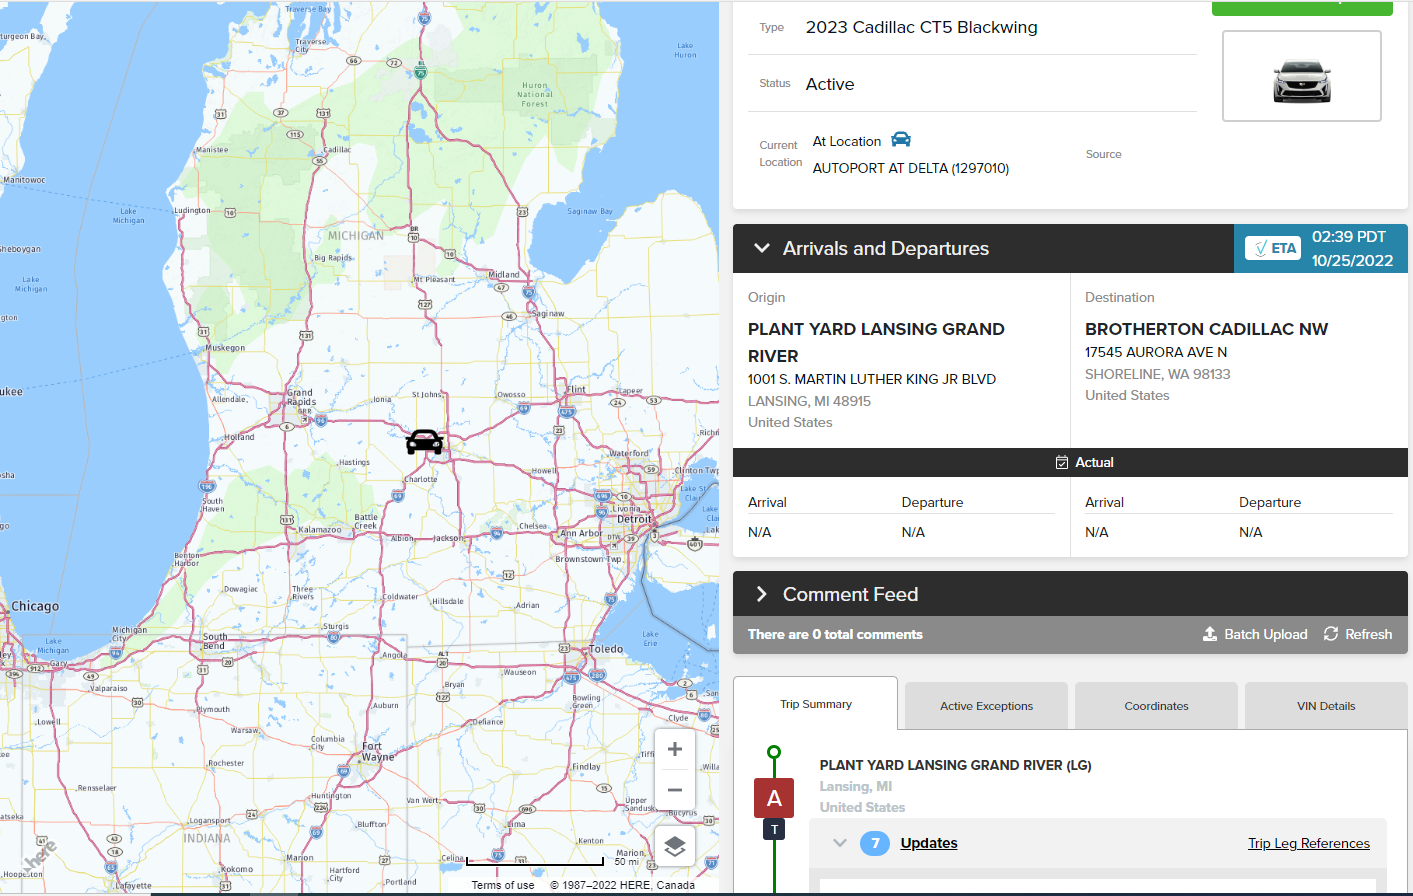Image resolution: width=1413 pixels, height=896 pixels.
Task: Zoom out on the map
Action: pos(675,790)
